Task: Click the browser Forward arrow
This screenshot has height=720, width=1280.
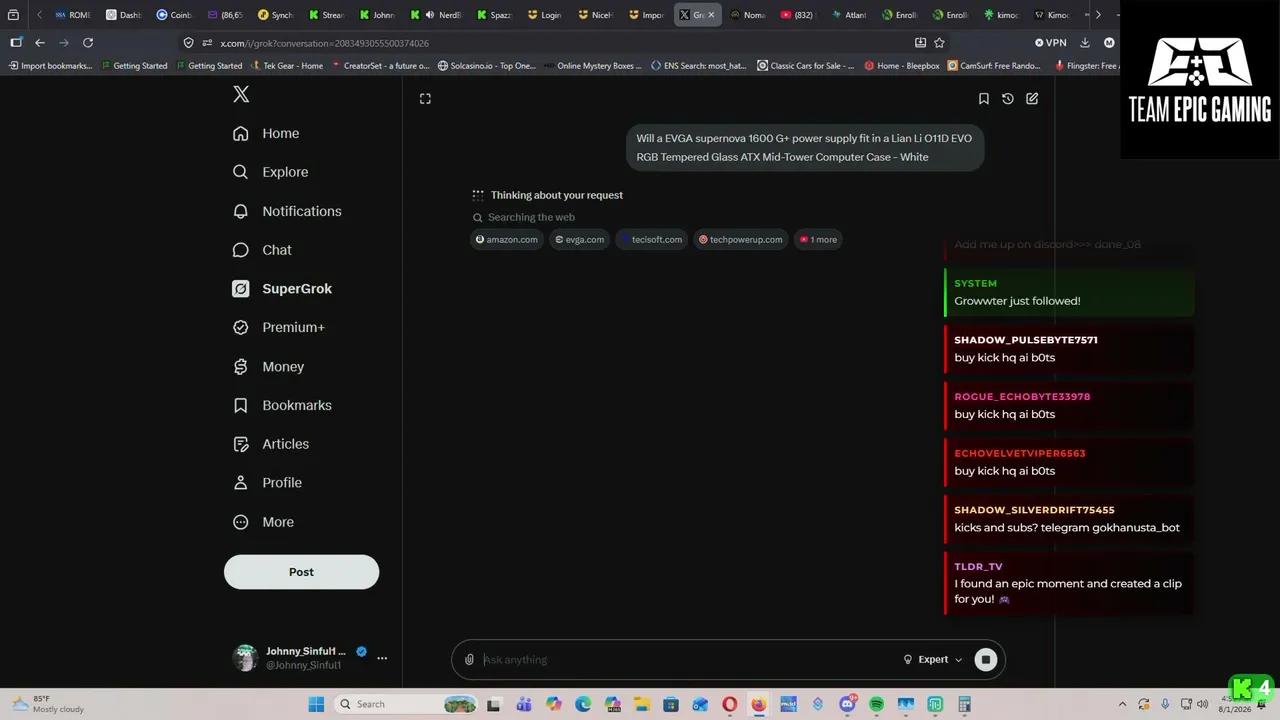Action: 64,43
